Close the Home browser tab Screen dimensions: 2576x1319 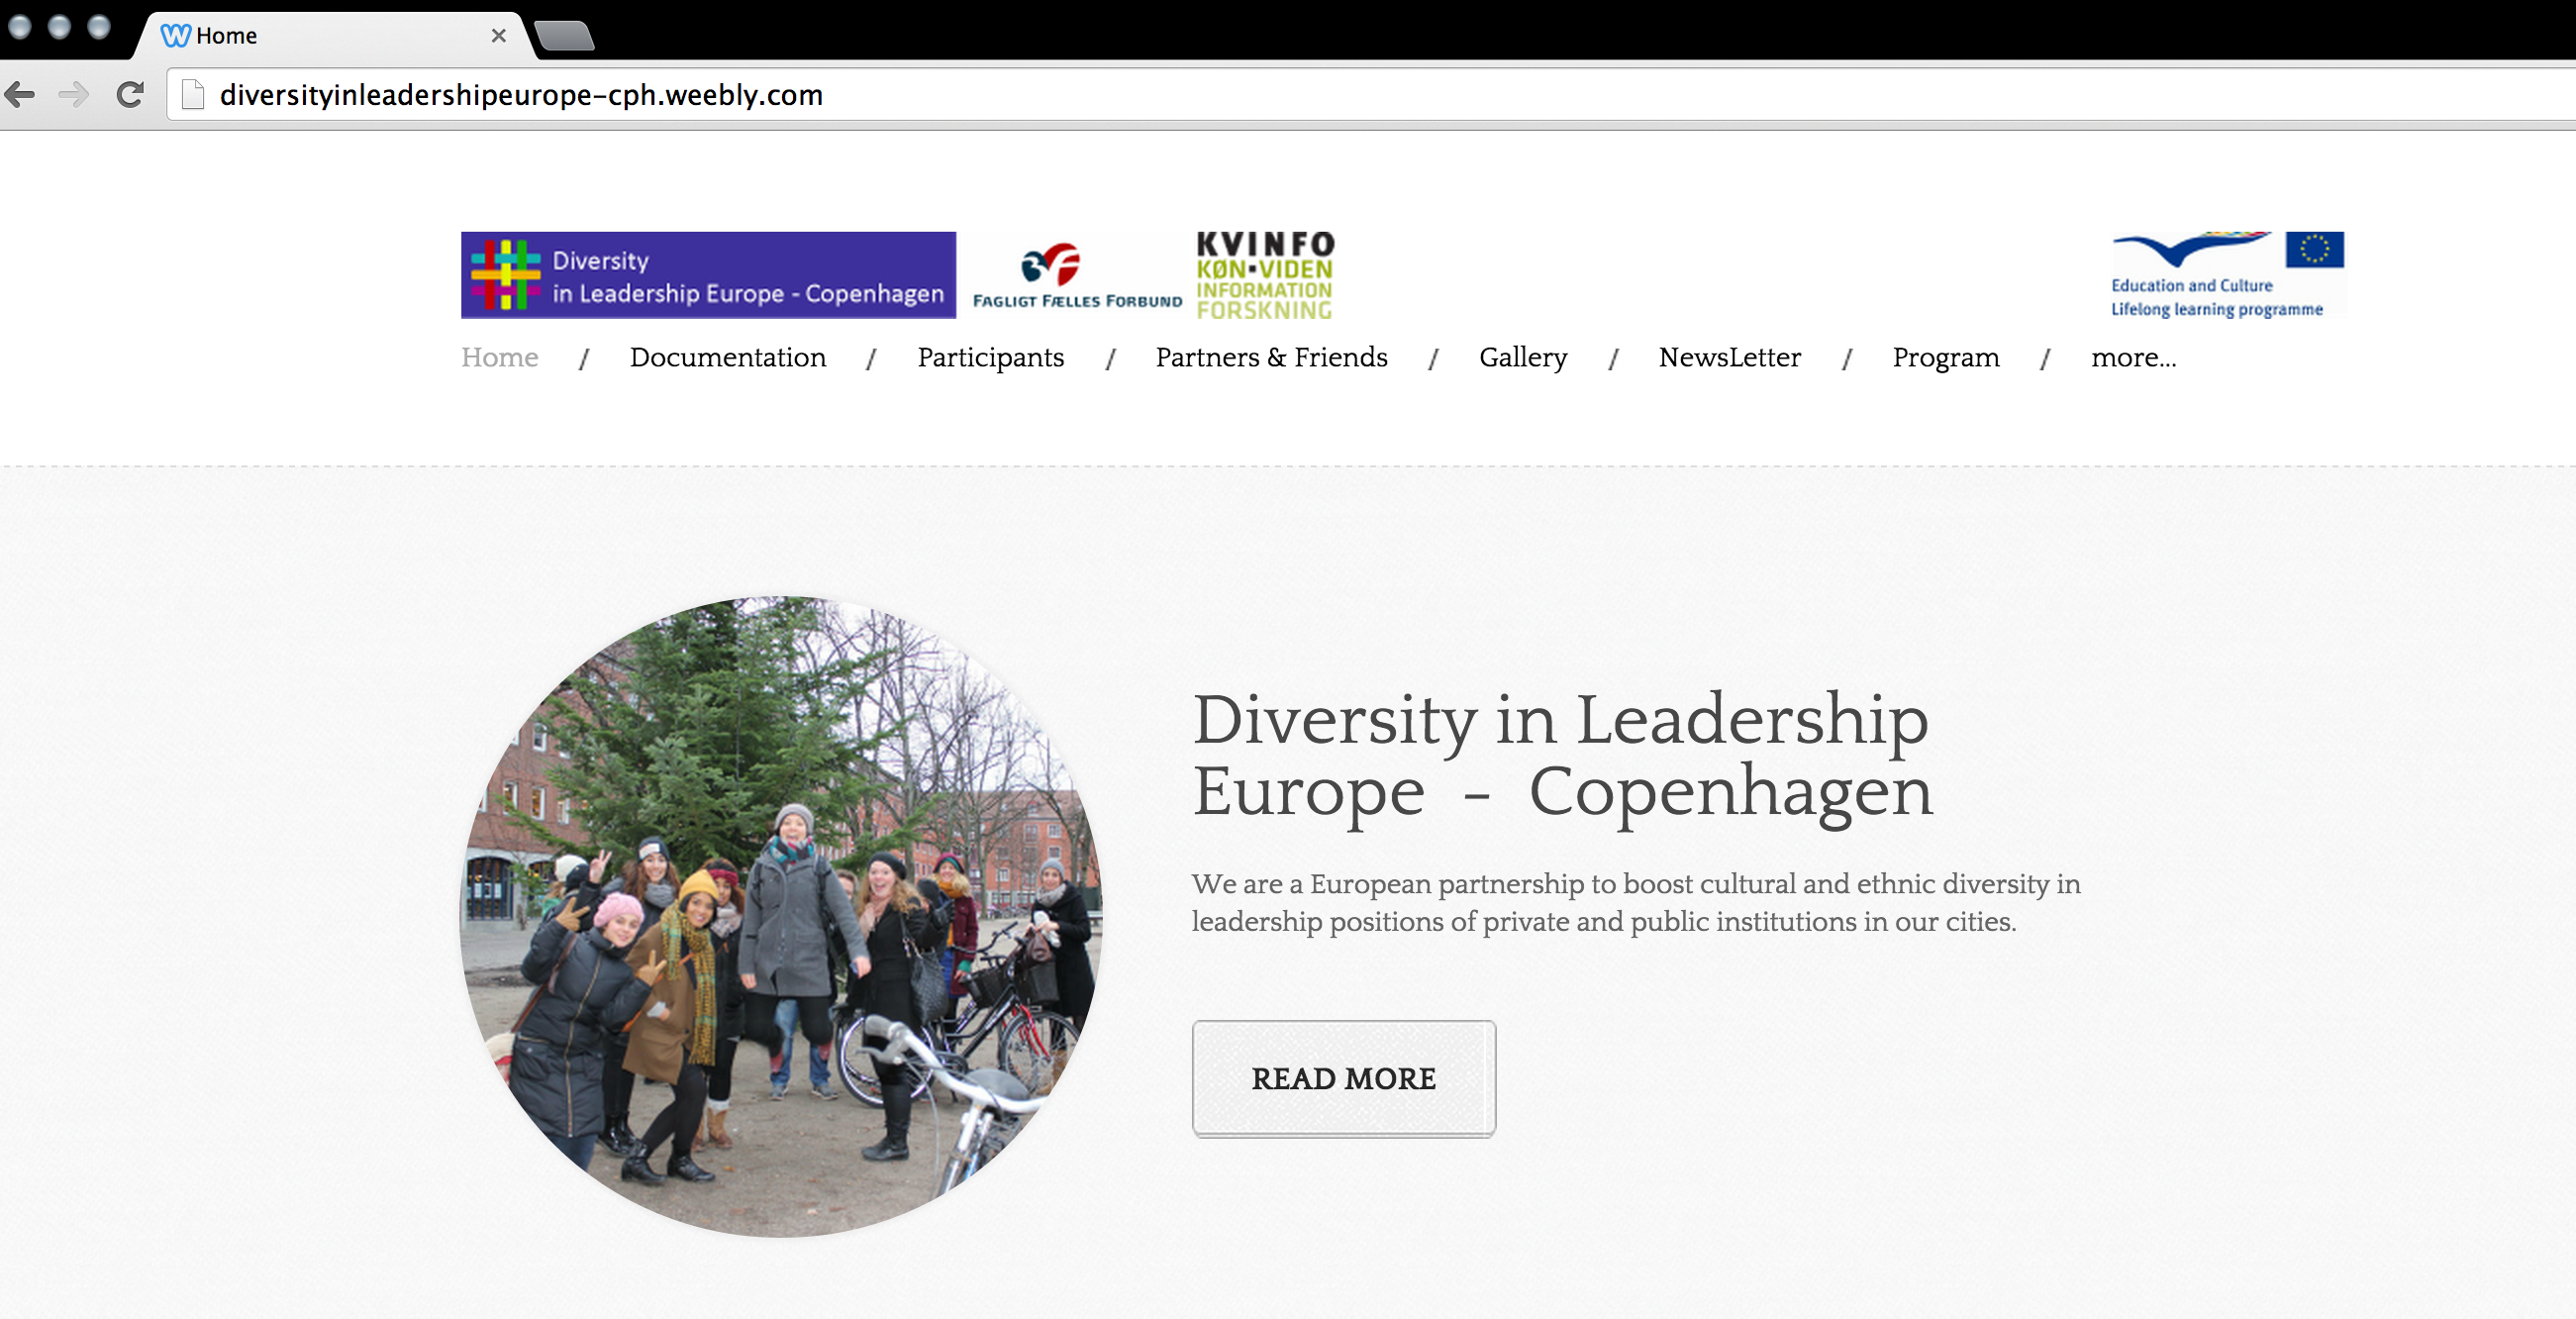coord(499,36)
